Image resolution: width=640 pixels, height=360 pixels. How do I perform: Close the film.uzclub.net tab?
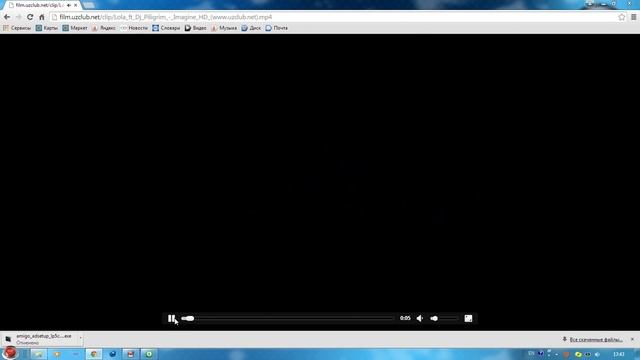click(x=76, y=5)
